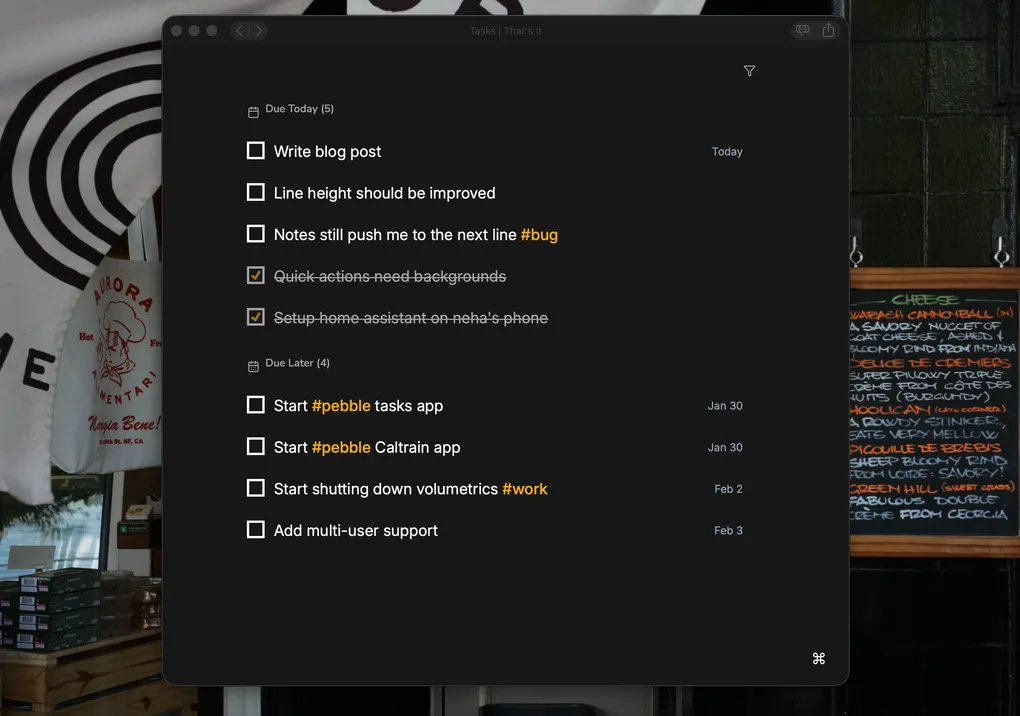Click the #bug tag
The width and height of the screenshot is (1020, 716).
click(x=539, y=235)
